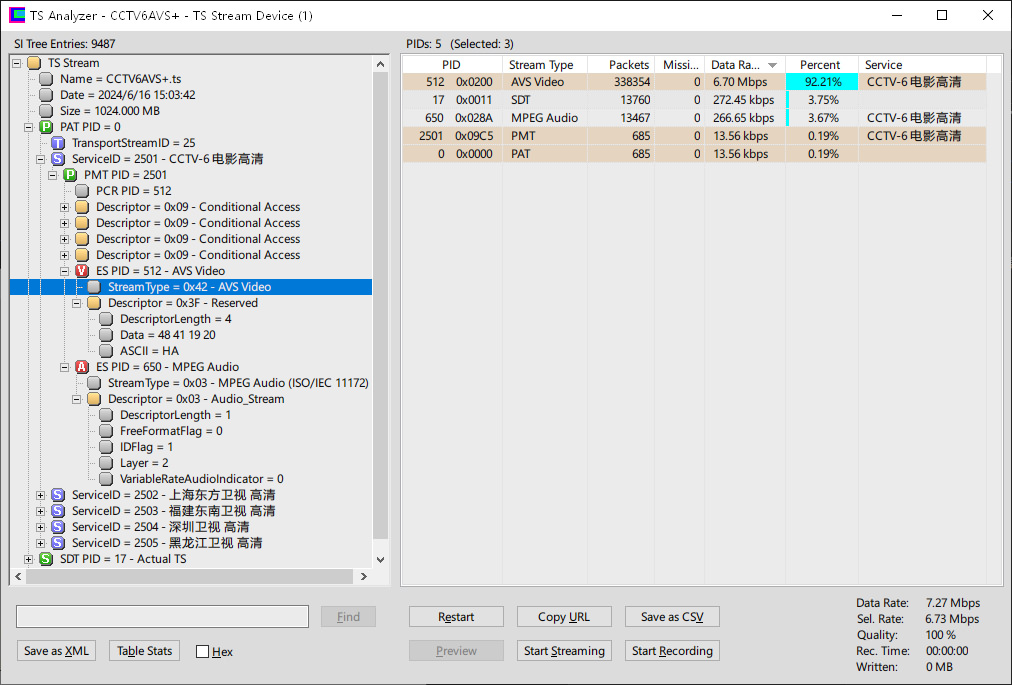
Task: Sort by the Stream Type column header
Action: click(545, 65)
